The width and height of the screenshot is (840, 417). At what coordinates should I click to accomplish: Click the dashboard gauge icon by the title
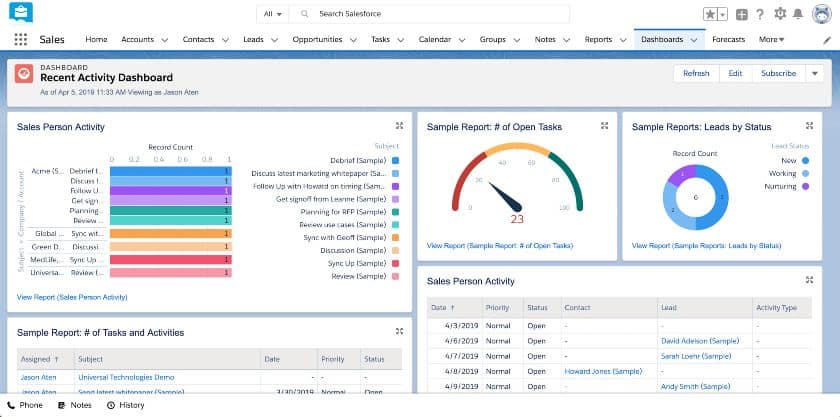pyautogui.click(x=24, y=74)
